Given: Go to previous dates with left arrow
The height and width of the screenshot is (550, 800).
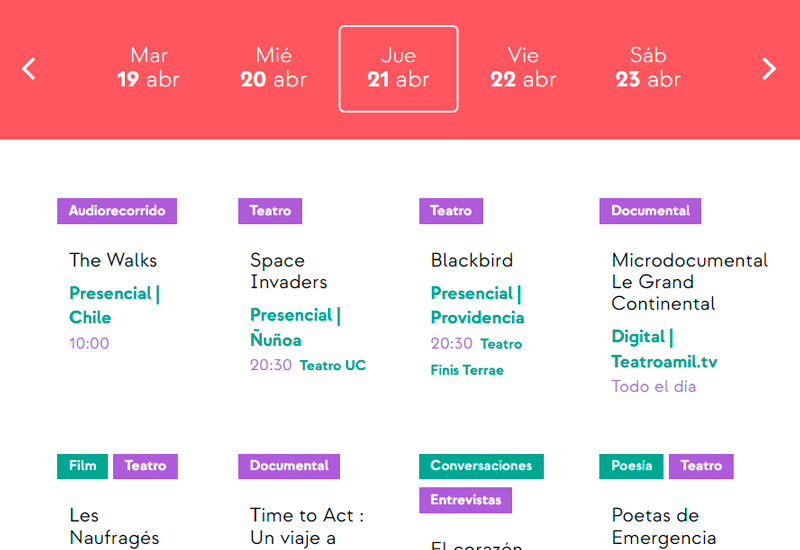Looking at the screenshot, I should (29, 68).
